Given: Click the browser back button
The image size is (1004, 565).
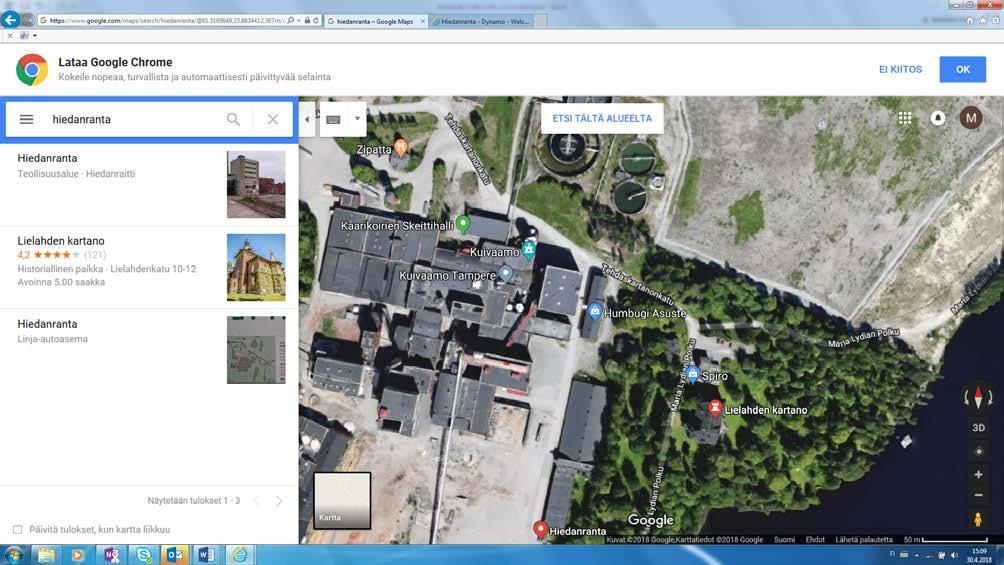Looking at the screenshot, I should click(10, 20).
